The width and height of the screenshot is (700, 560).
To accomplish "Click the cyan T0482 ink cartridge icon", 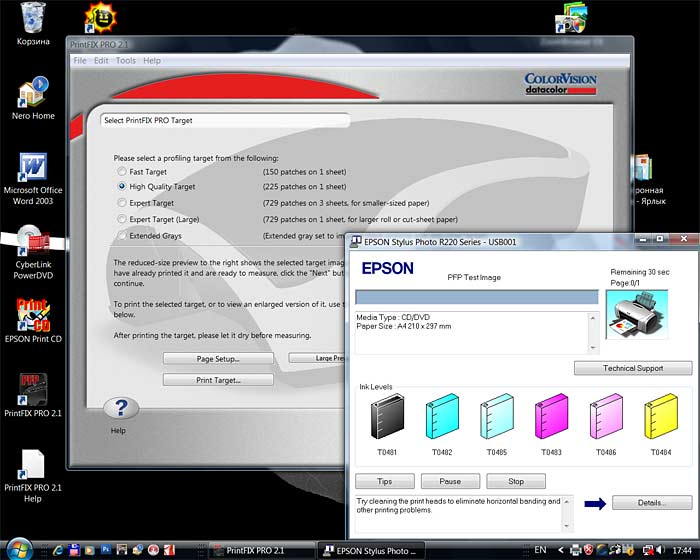I will tap(442, 416).
